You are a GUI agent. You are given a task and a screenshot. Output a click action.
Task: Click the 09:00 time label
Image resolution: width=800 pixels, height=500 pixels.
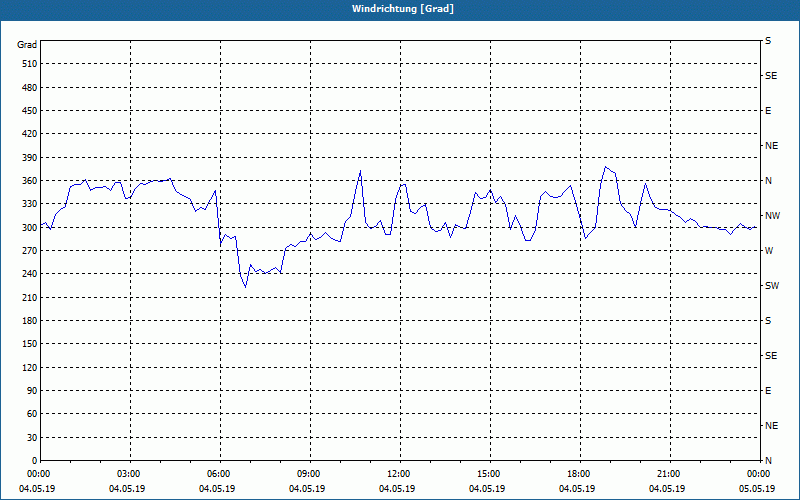pyautogui.click(x=310, y=474)
